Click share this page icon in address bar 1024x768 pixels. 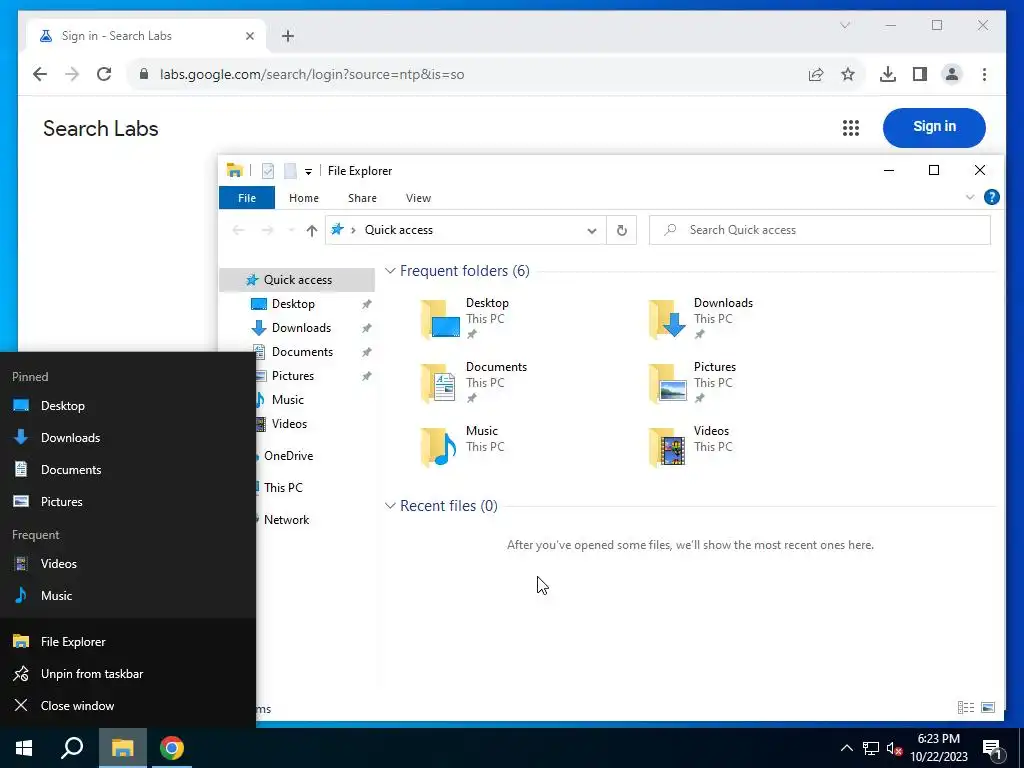(x=816, y=74)
